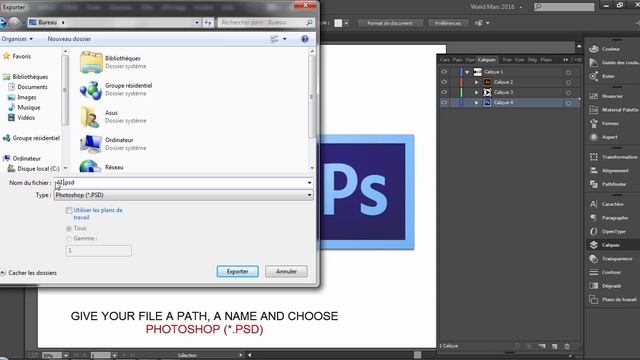Screen dimensions: 640x360
Task: Open Ordinateur system folder
Action: point(113,144)
